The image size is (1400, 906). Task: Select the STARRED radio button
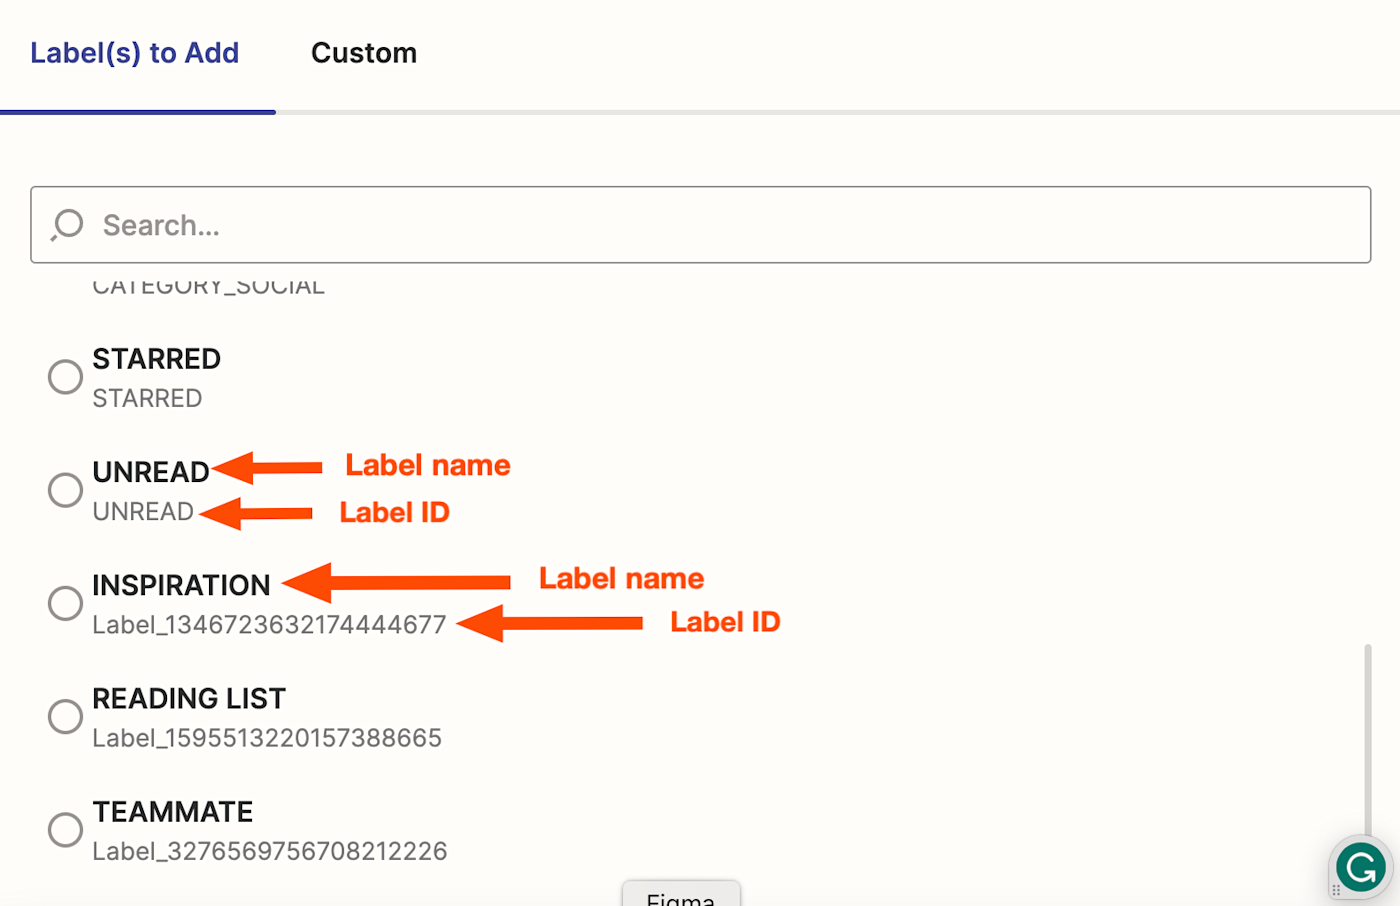coord(65,377)
